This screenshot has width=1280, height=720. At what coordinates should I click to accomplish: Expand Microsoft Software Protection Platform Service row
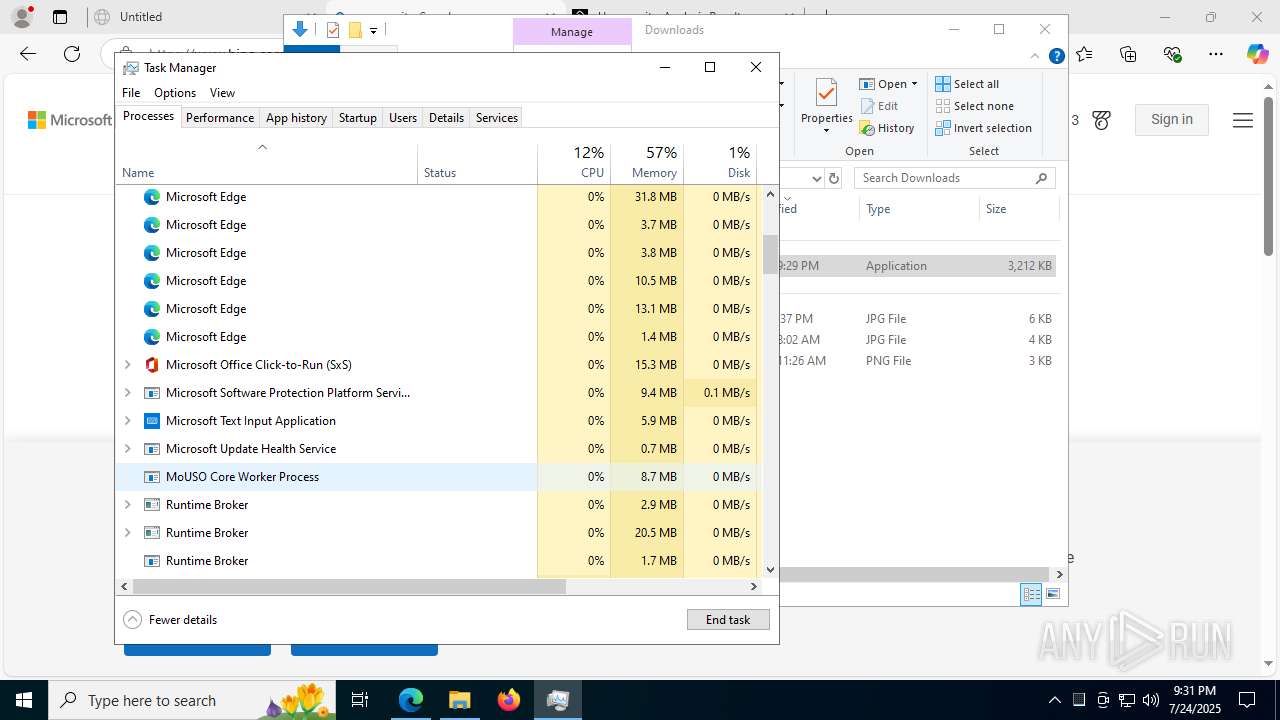pyautogui.click(x=127, y=393)
